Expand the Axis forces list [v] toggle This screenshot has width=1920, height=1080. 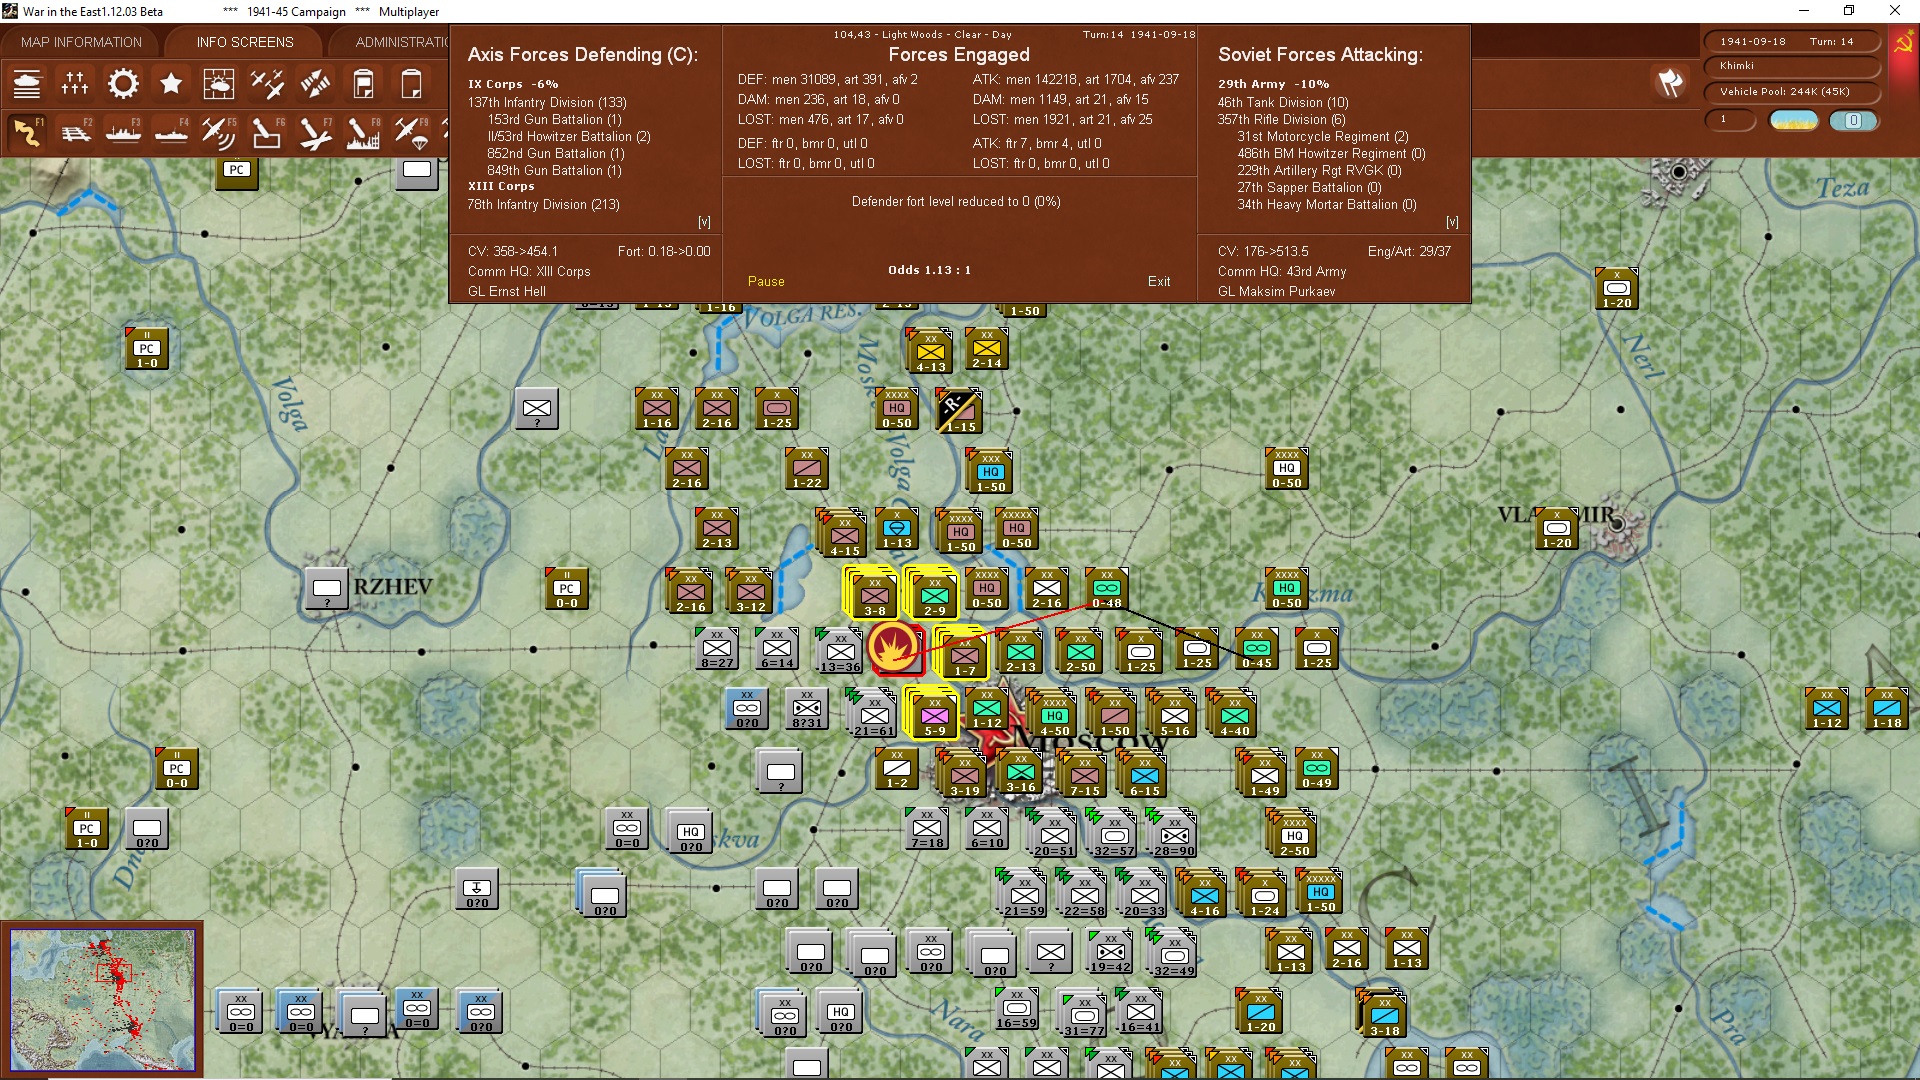(704, 222)
